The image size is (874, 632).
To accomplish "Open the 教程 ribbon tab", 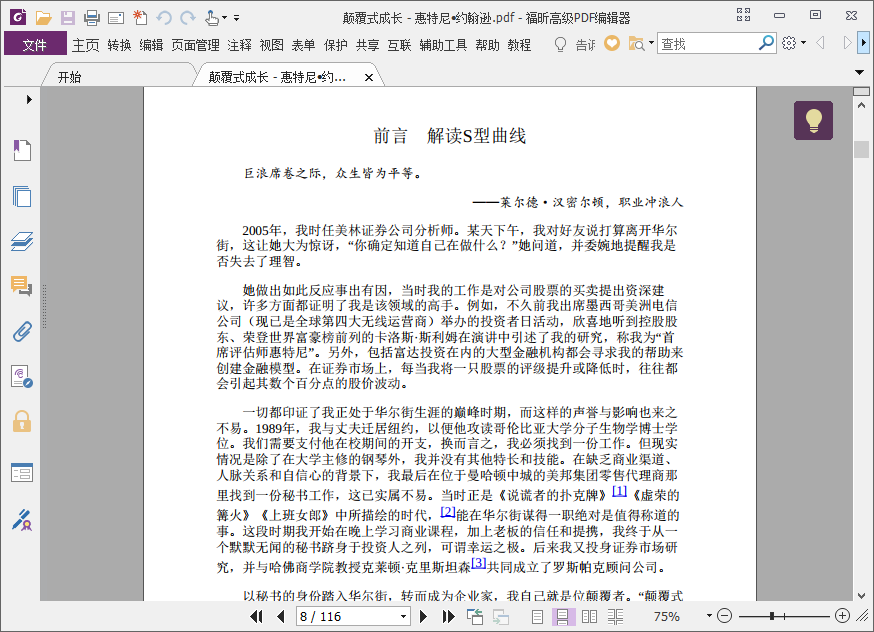I will 519,45.
